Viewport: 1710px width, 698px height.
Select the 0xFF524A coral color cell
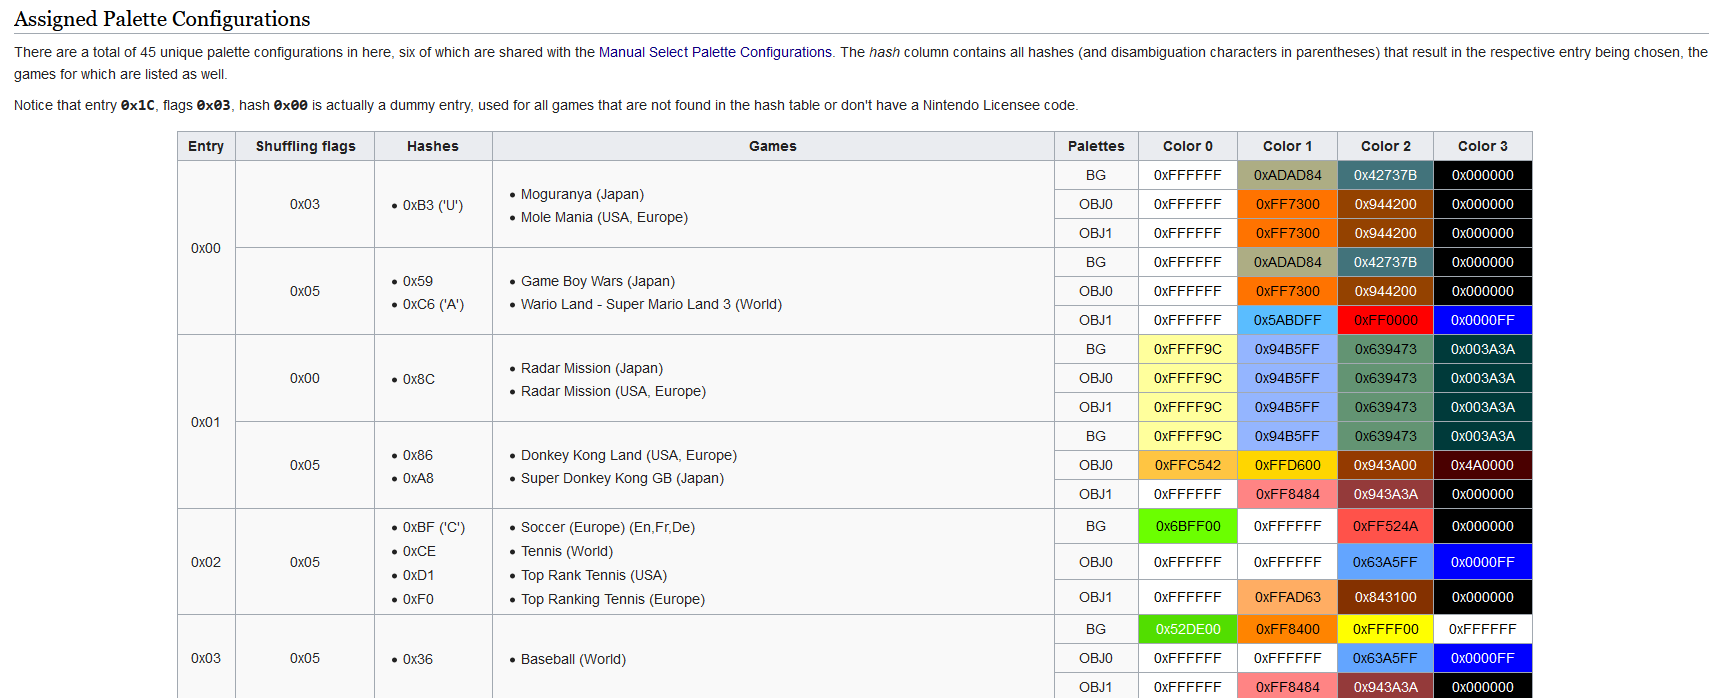click(1385, 526)
